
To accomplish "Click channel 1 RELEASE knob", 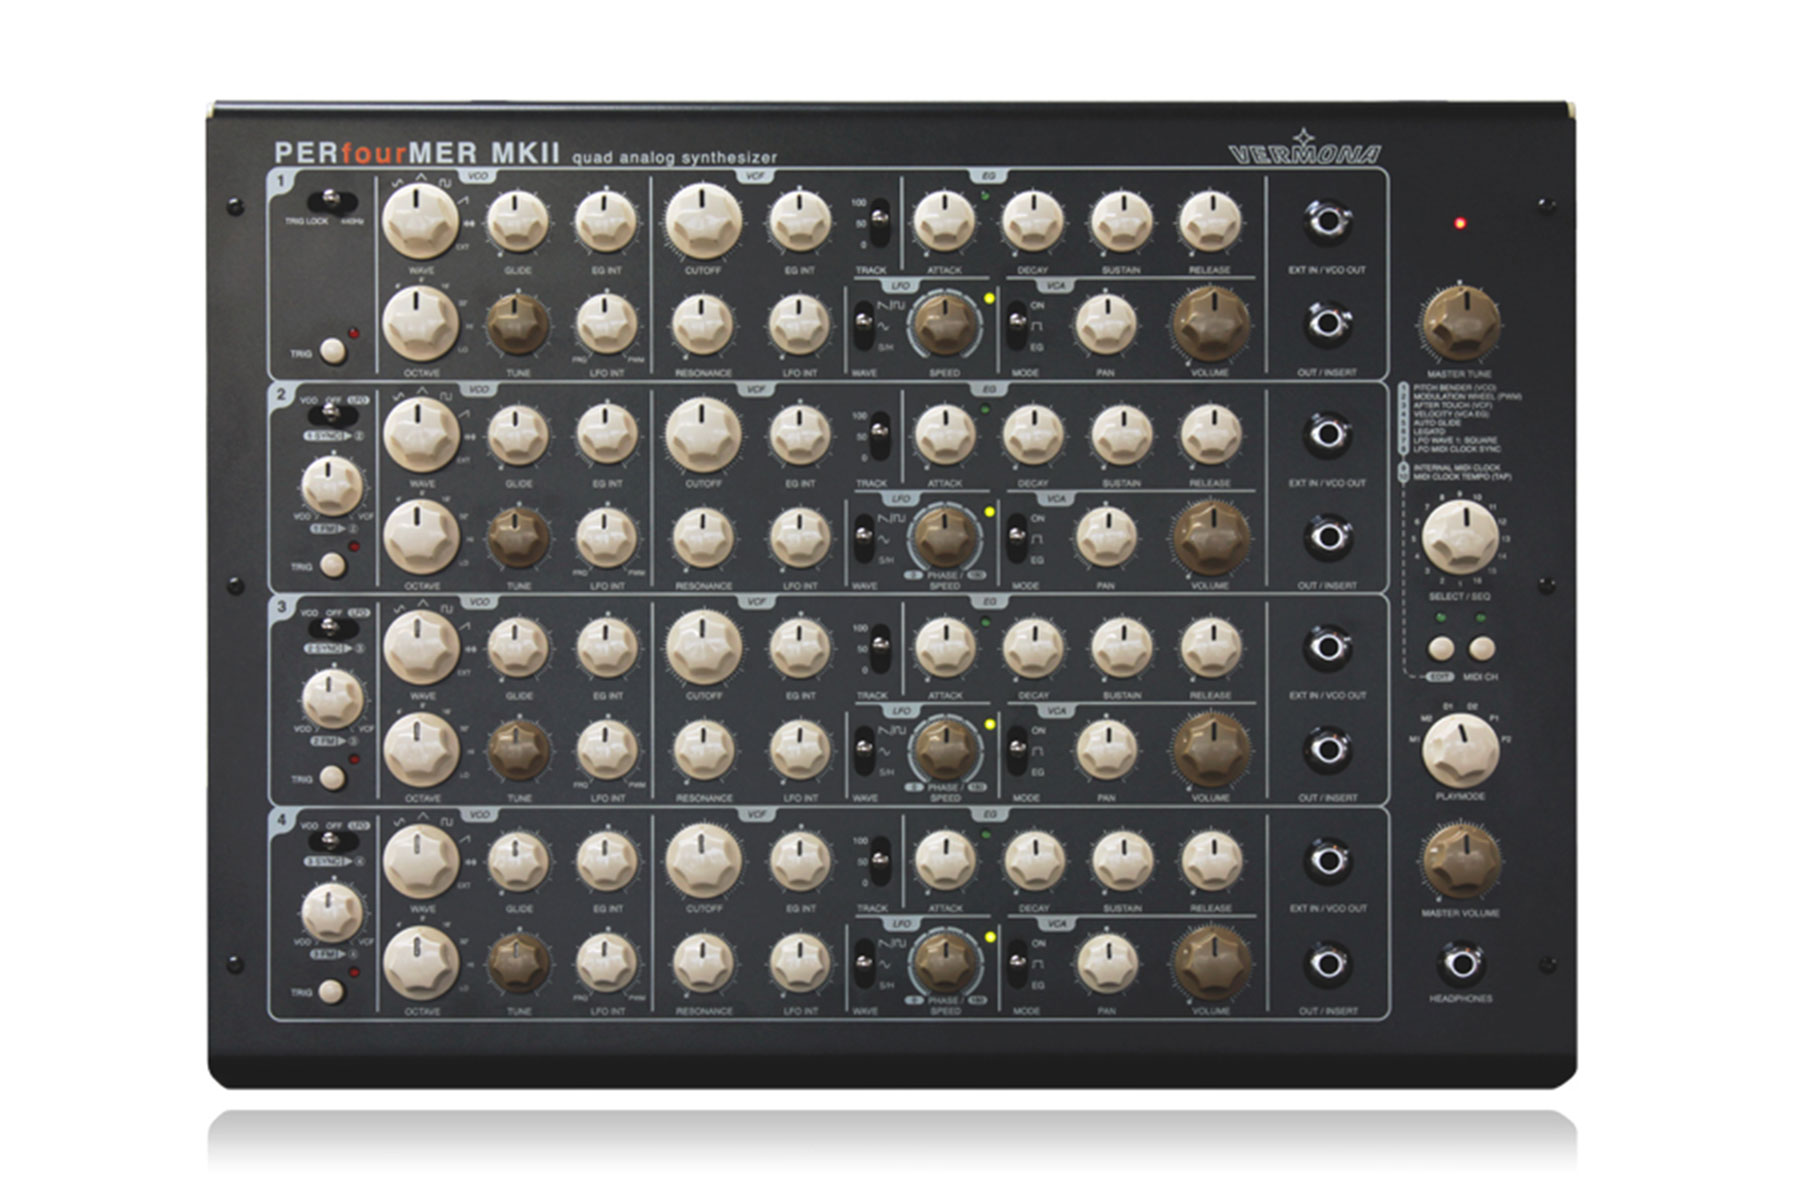I will 1210,221.
